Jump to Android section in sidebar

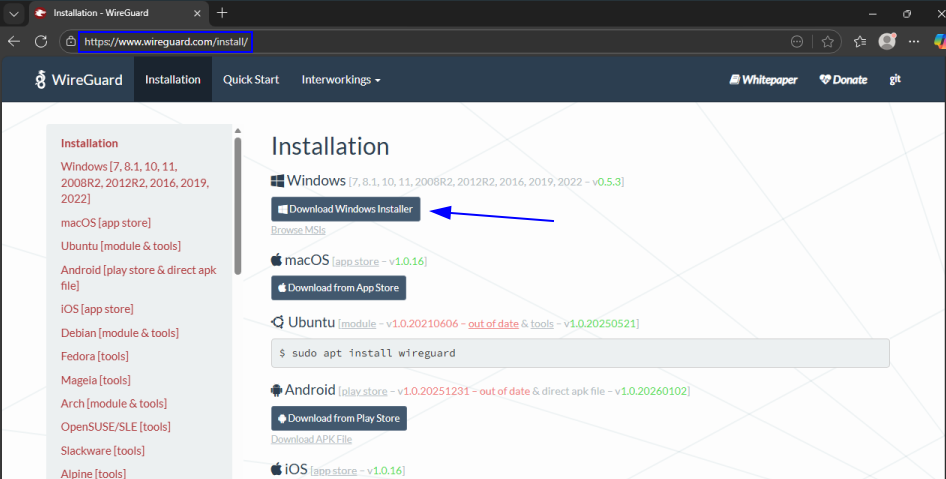coord(138,278)
